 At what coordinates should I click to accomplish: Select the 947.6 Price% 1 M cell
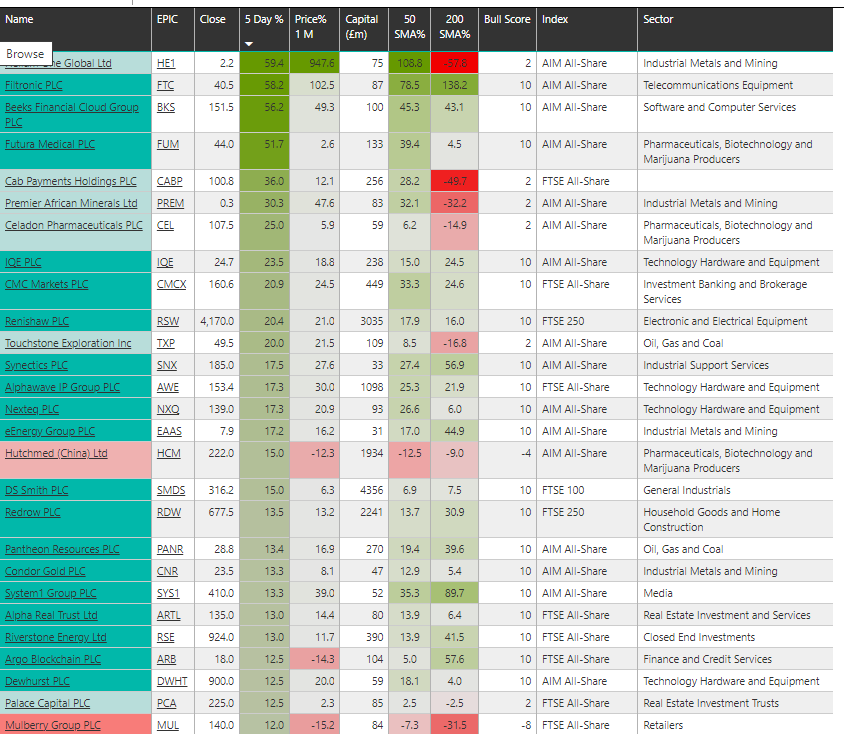click(x=314, y=63)
